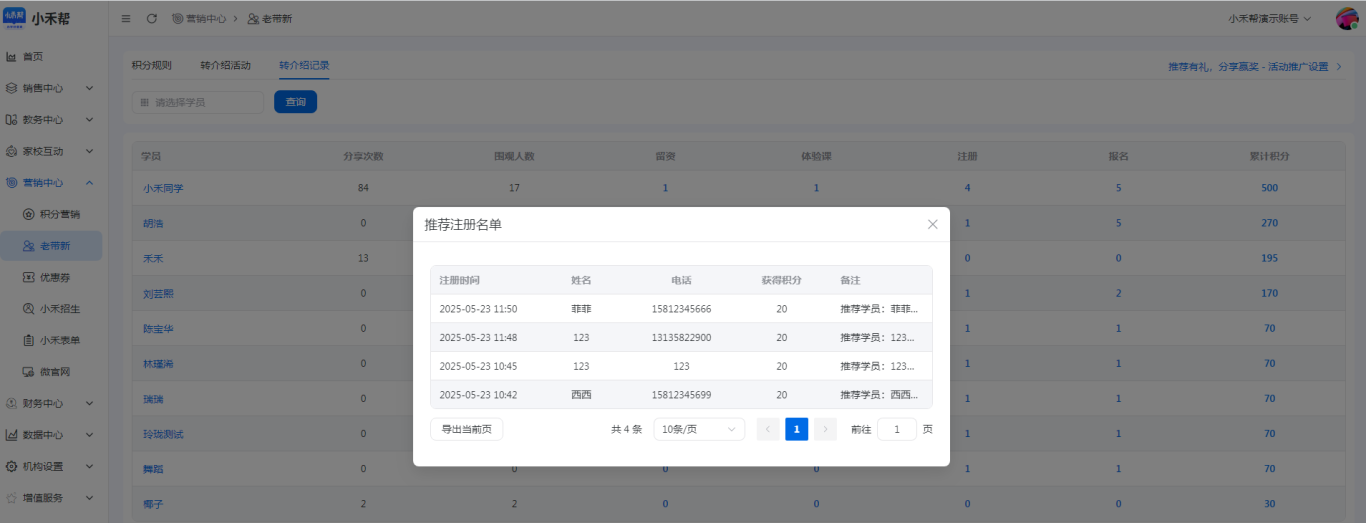Click the refresh page icon
Screen dimensions: 1366x523
[152, 19]
